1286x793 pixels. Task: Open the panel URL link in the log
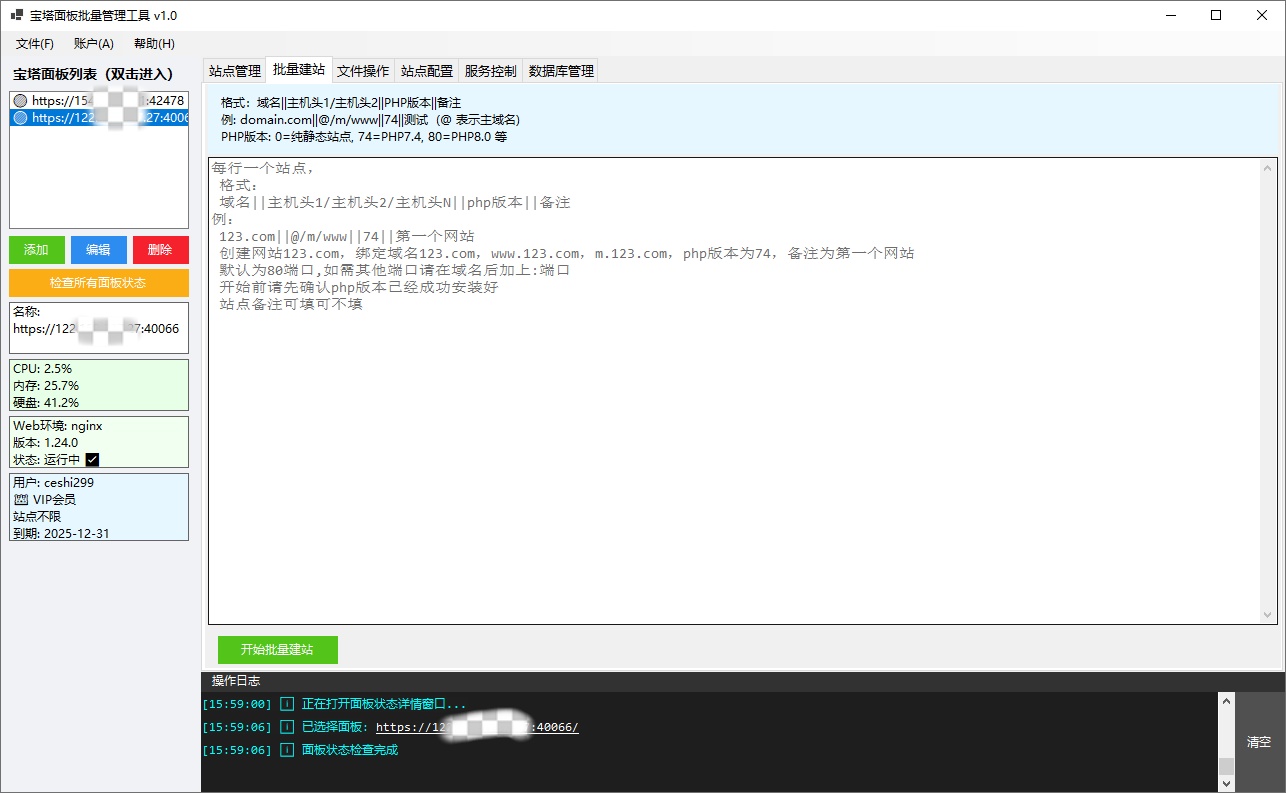tap(477, 727)
